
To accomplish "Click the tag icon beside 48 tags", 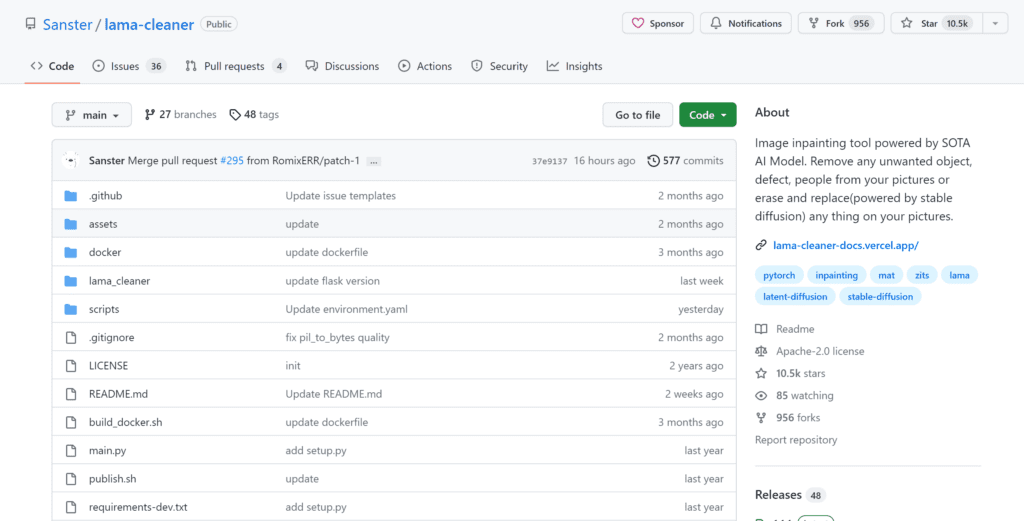I will (235, 115).
